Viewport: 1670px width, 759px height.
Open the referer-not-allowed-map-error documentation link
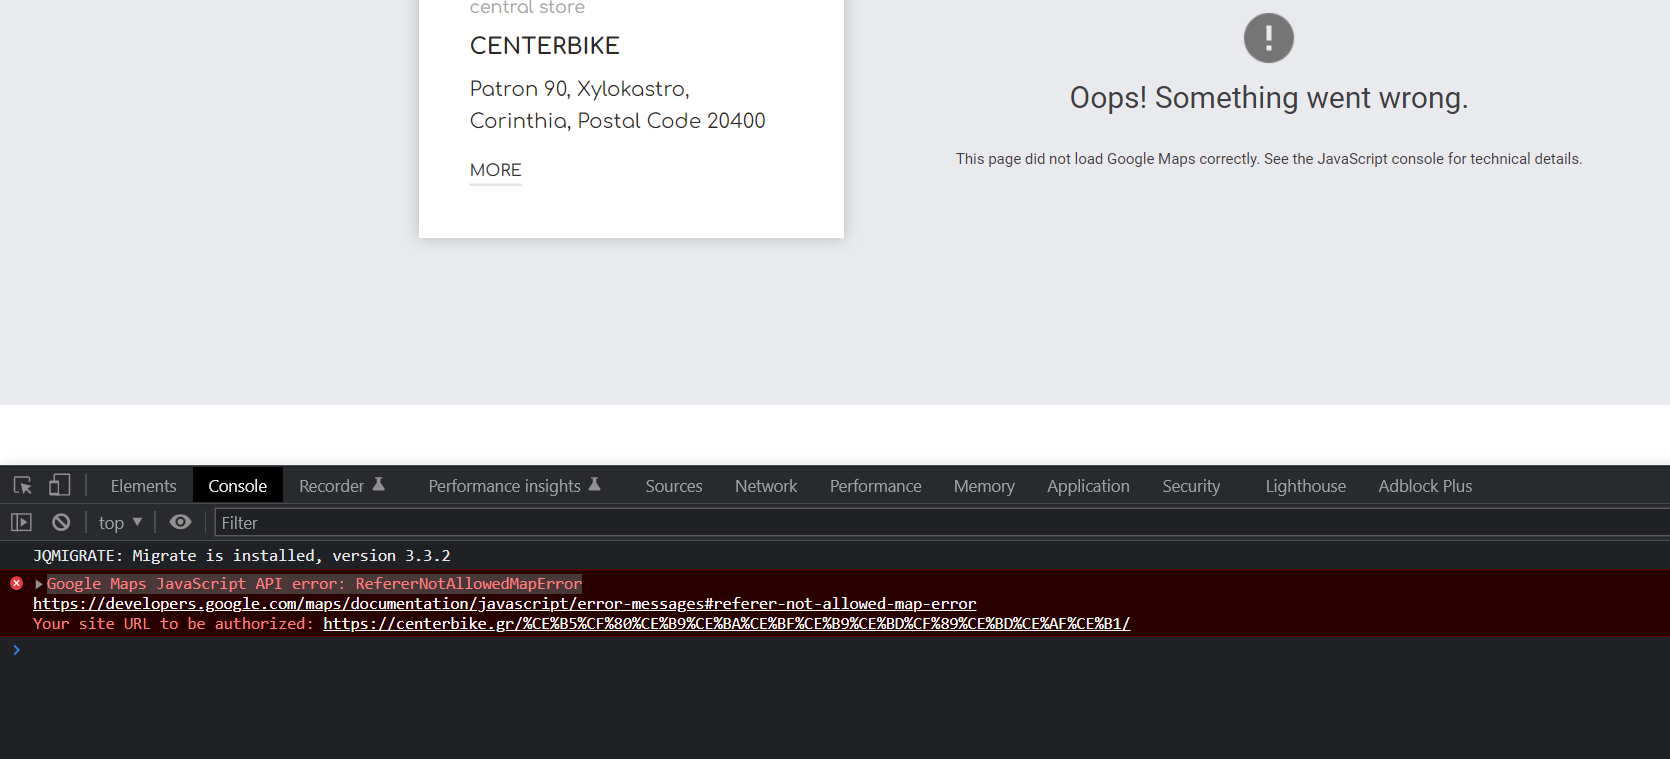coord(505,604)
